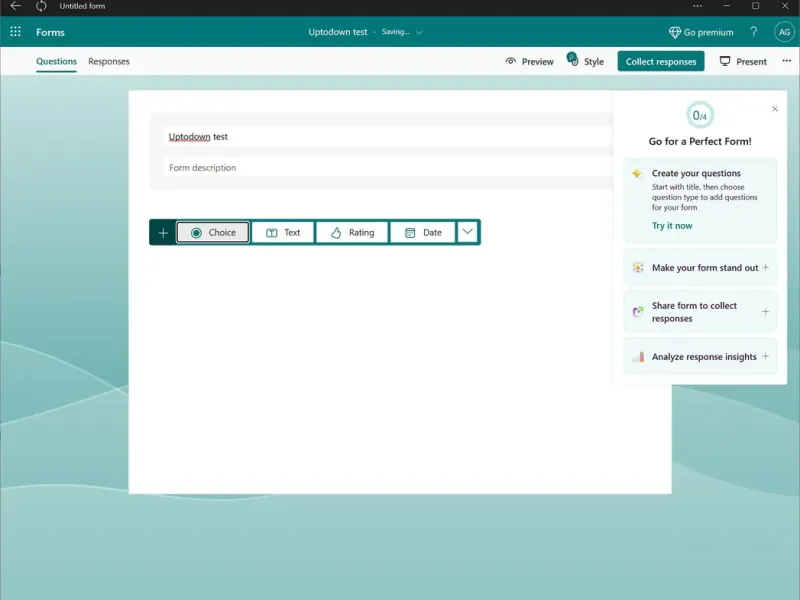Close the Perfect Form panel
800x600 pixels.
[775, 109]
